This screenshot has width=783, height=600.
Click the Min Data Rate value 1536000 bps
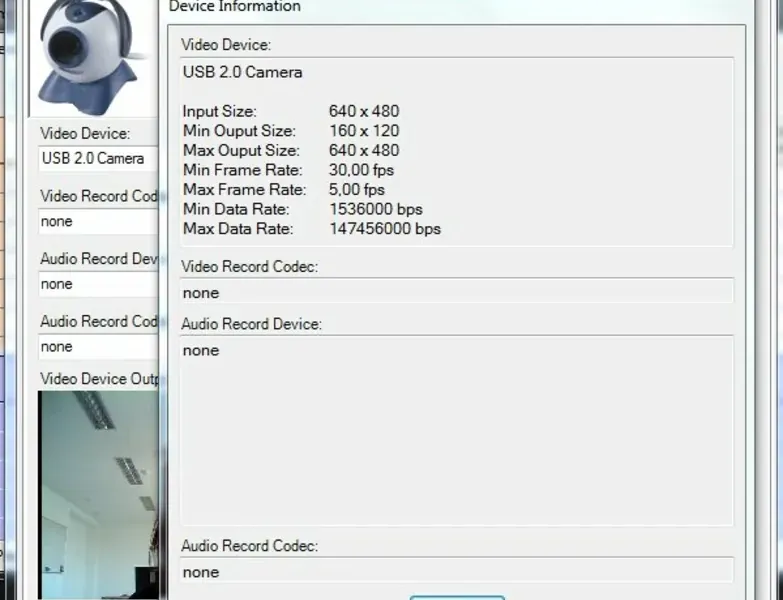(376, 209)
